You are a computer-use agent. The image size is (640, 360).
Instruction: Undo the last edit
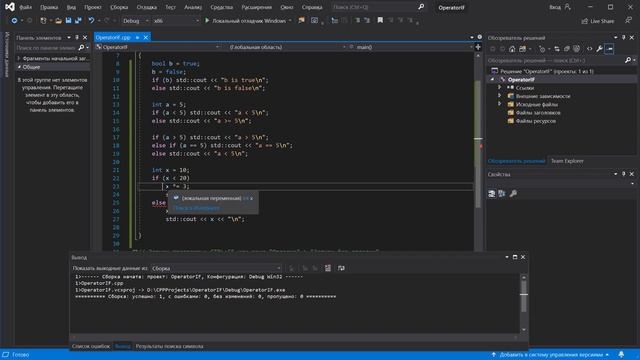coord(91,20)
